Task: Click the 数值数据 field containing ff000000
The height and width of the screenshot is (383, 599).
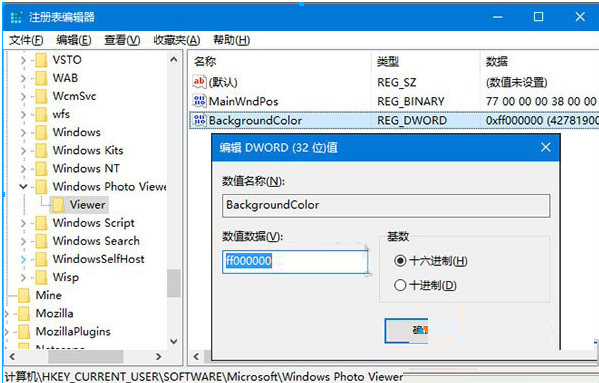Action: (295, 262)
